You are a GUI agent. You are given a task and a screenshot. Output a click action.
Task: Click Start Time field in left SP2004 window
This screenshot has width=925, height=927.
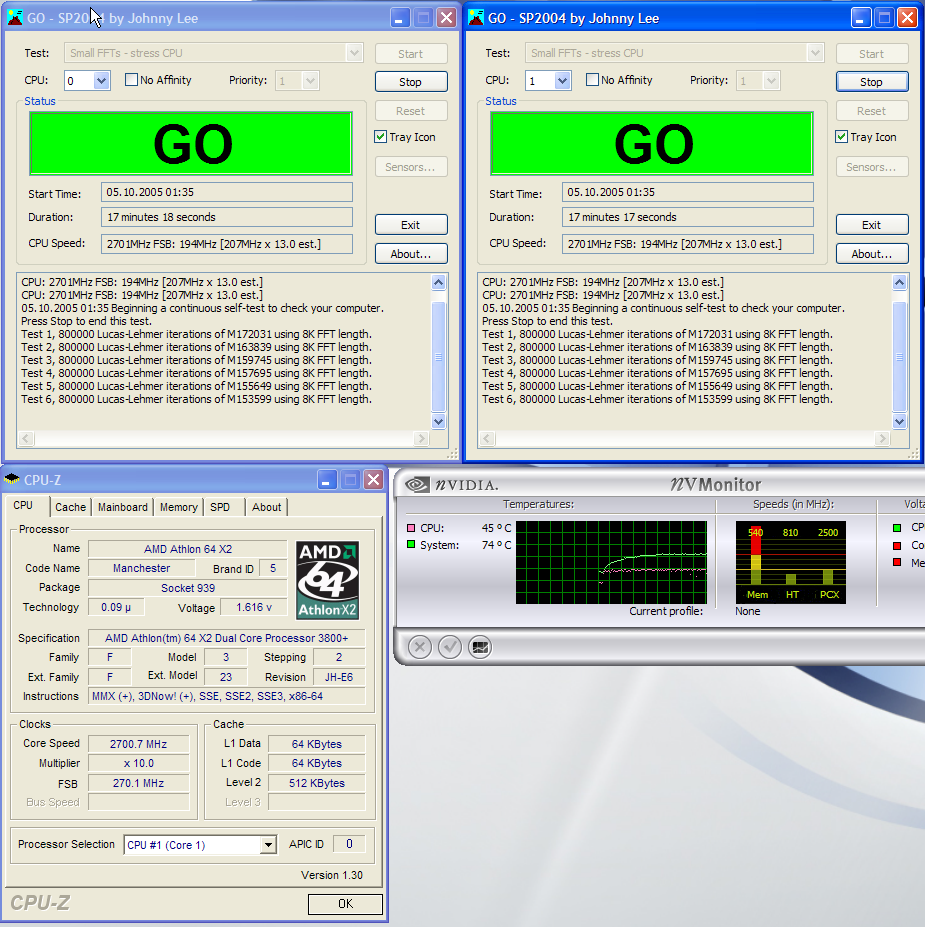(x=226, y=192)
